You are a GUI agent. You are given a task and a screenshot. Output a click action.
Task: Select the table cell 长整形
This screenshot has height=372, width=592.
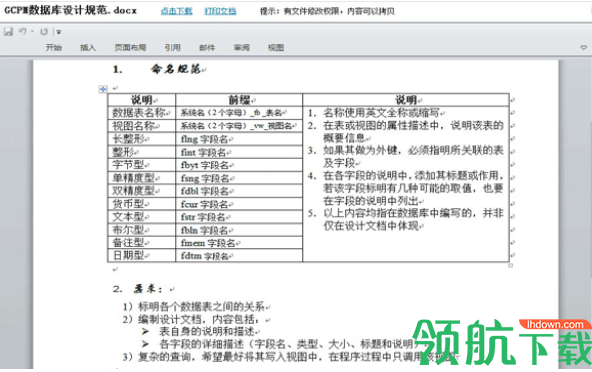click(142, 139)
